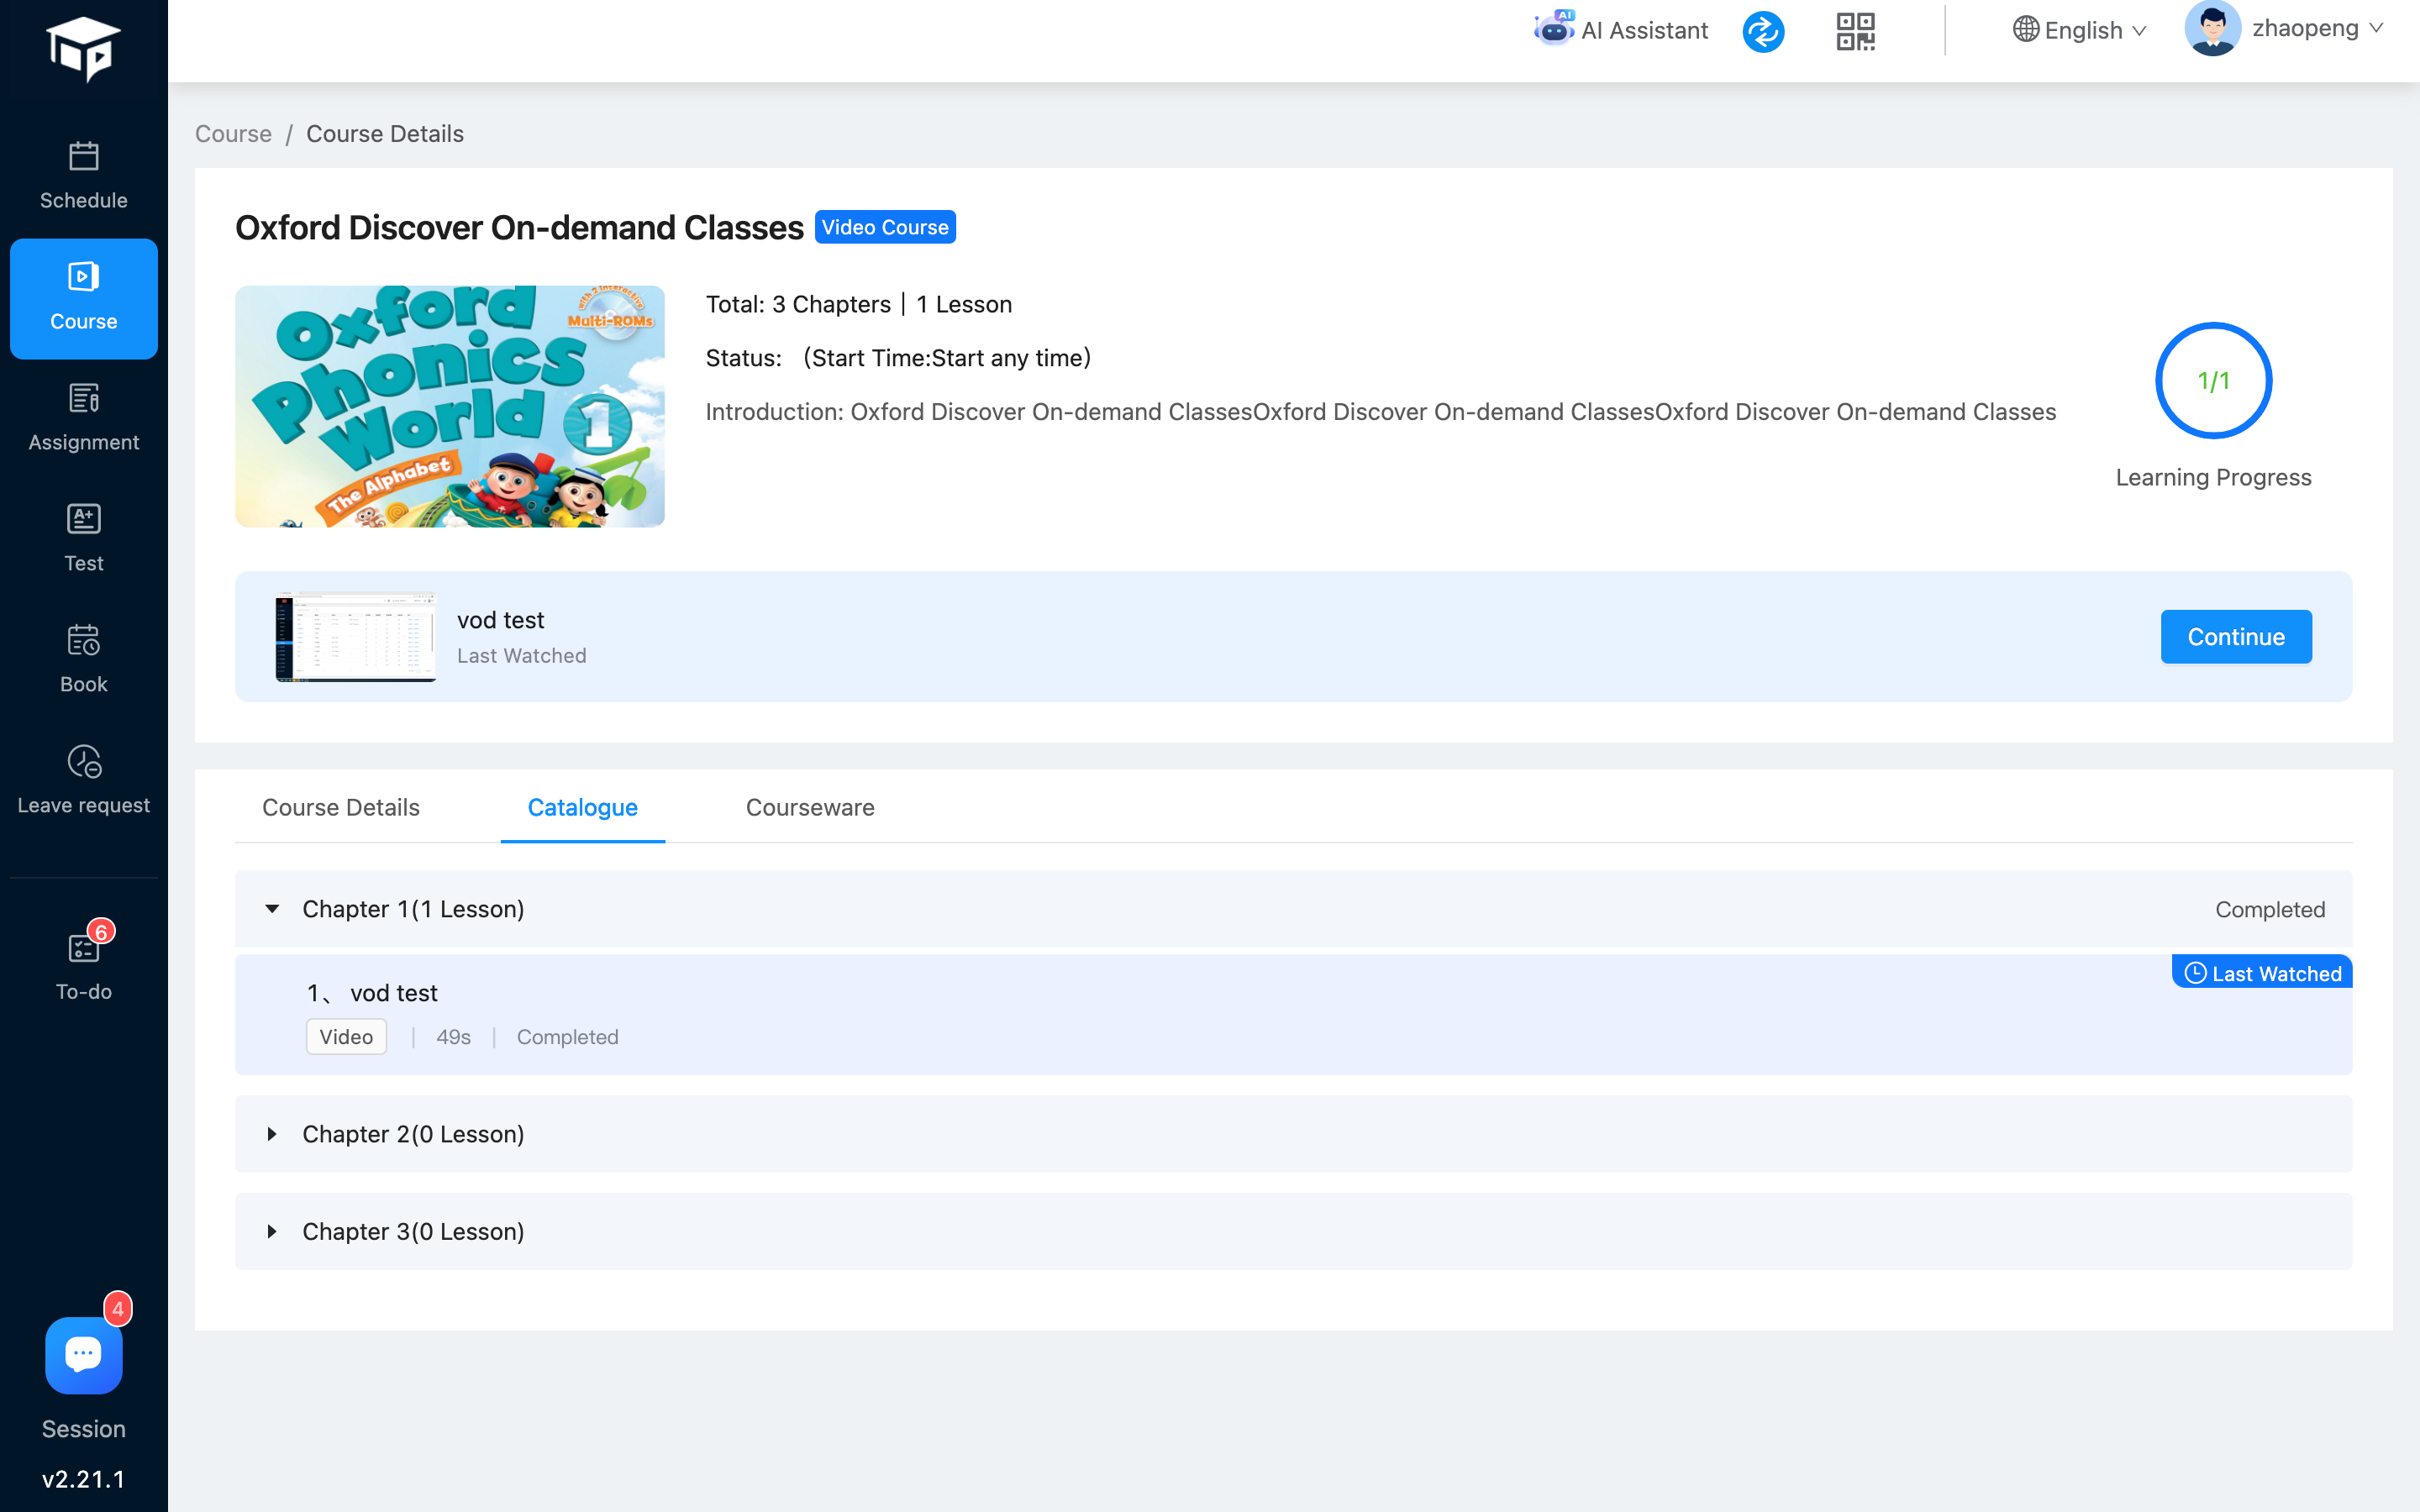Image resolution: width=2420 pixels, height=1512 pixels.
Task: Switch to the Course Details tab
Action: [340, 807]
